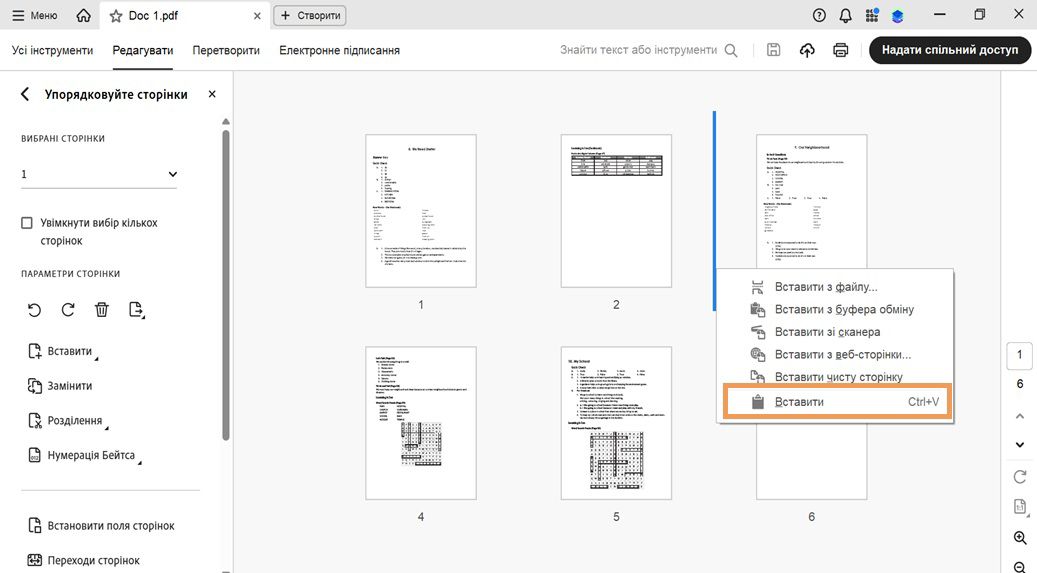Save the document with floppy icon
Viewport: 1037px width, 573px height.
coord(773,50)
